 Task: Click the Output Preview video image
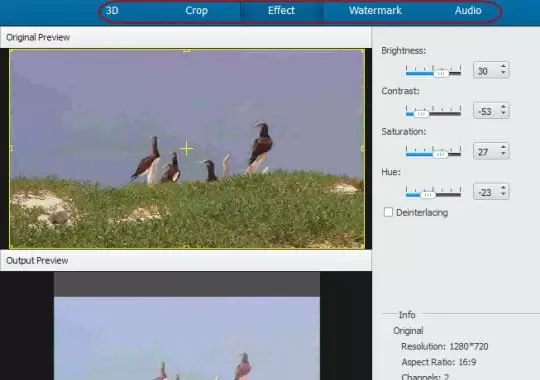pyautogui.click(x=187, y=338)
